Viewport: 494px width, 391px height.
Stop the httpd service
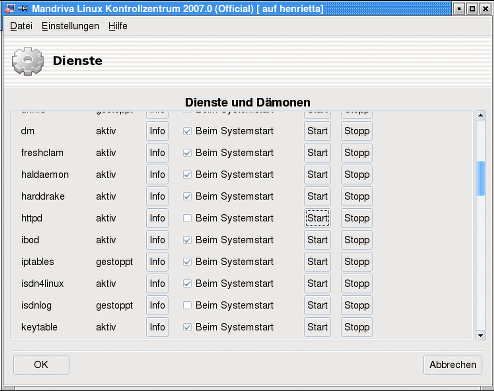pos(357,218)
